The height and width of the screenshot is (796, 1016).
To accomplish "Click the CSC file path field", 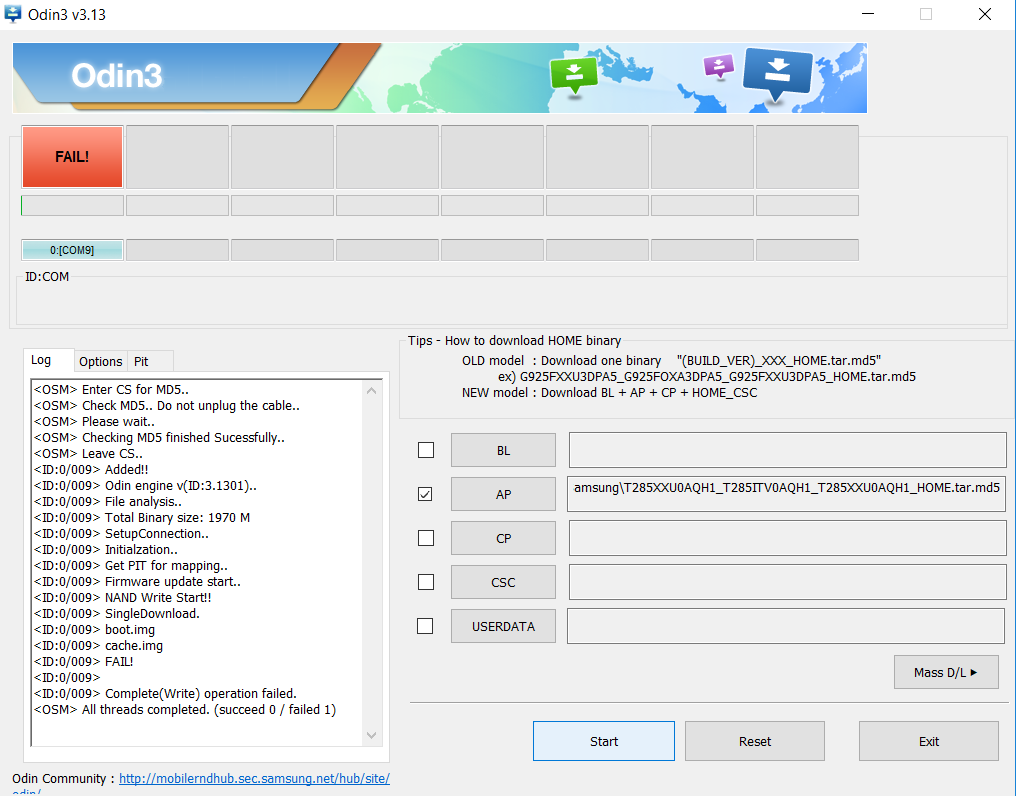I will (787, 582).
